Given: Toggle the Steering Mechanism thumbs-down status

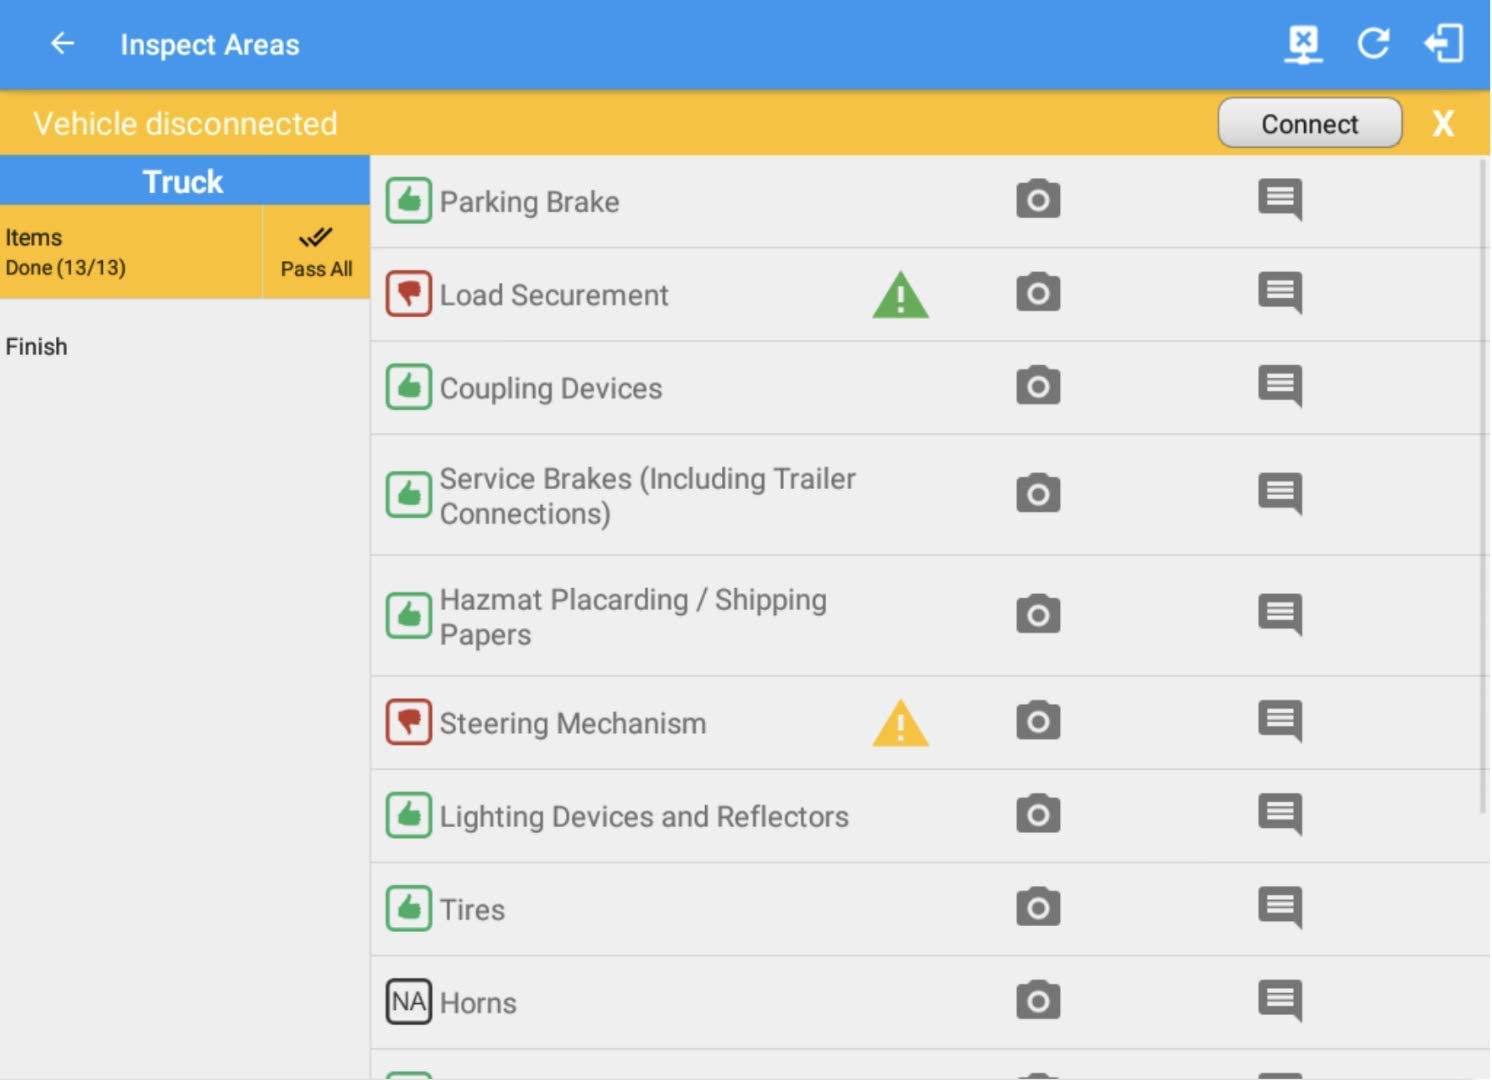Looking at the screenshot, I should coord(409,721).
